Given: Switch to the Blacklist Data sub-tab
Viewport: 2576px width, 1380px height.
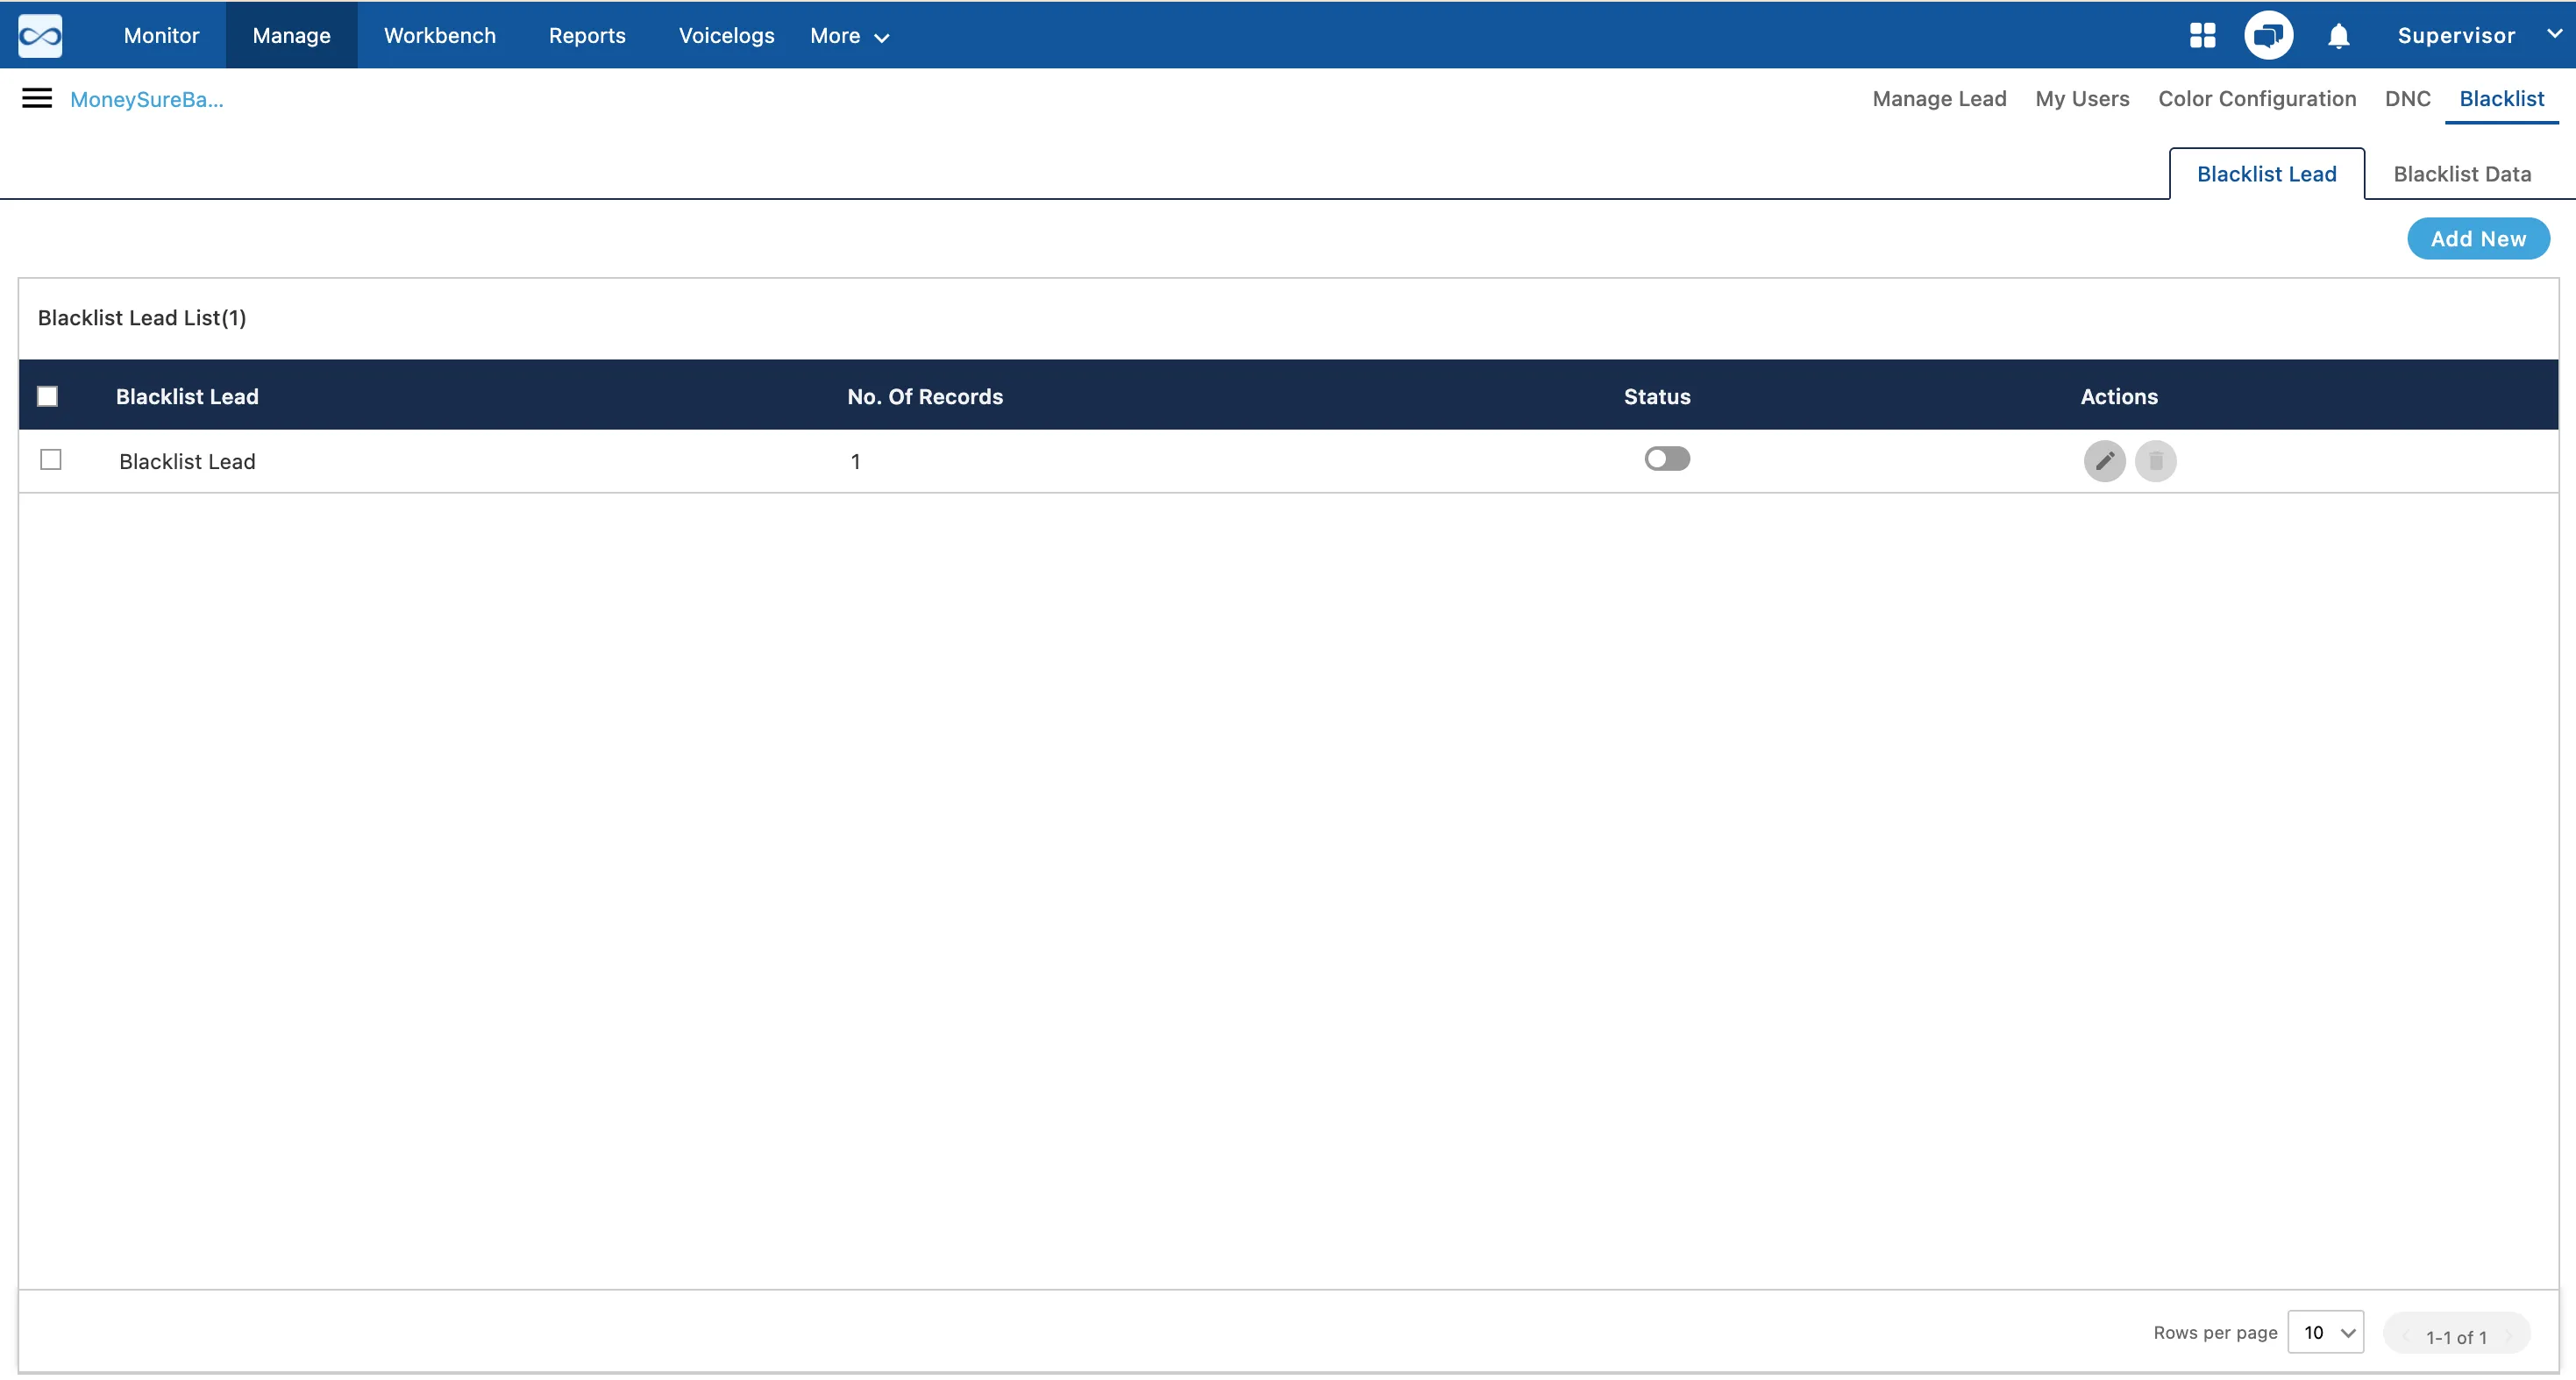Looking at the screenshot, I should (x=2461, y=174).
